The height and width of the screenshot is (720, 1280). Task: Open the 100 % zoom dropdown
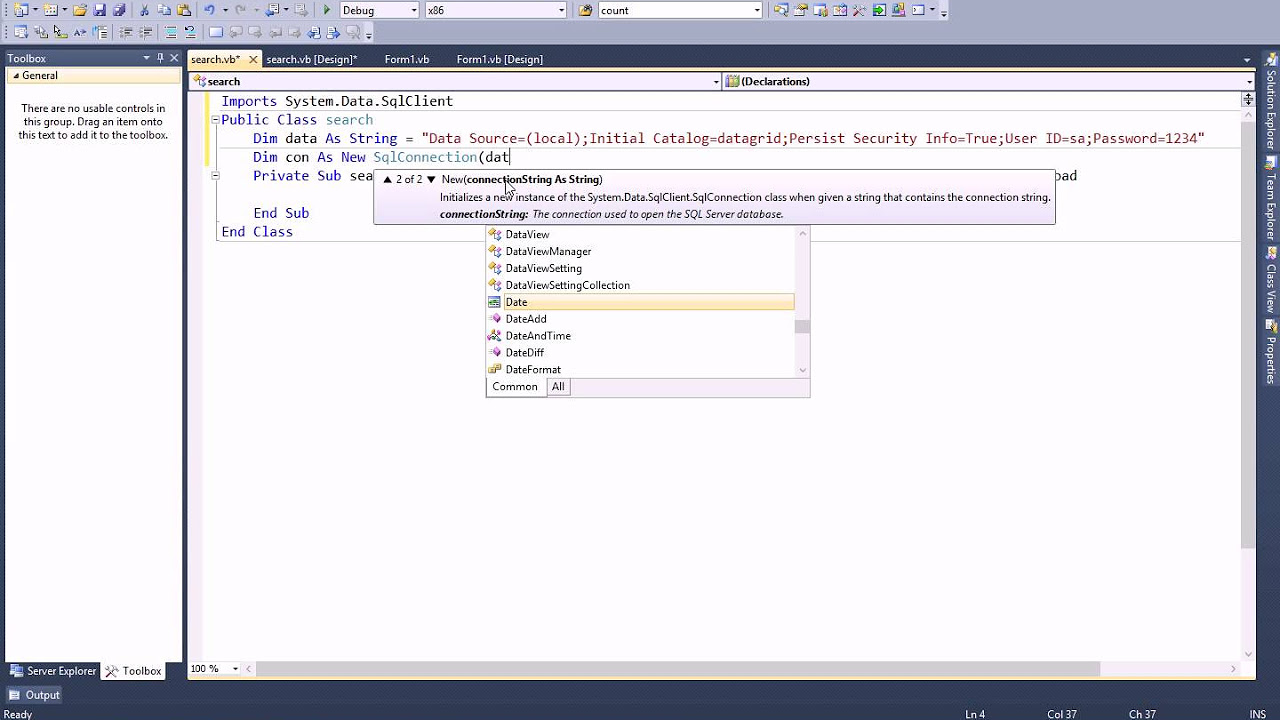click(236, 669)
